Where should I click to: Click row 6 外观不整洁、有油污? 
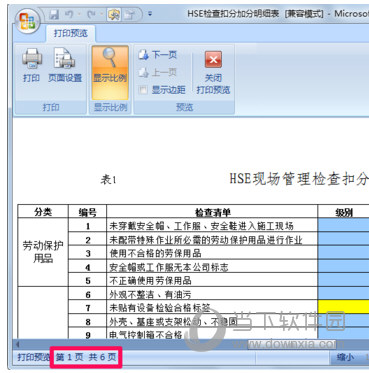point(150,294)
